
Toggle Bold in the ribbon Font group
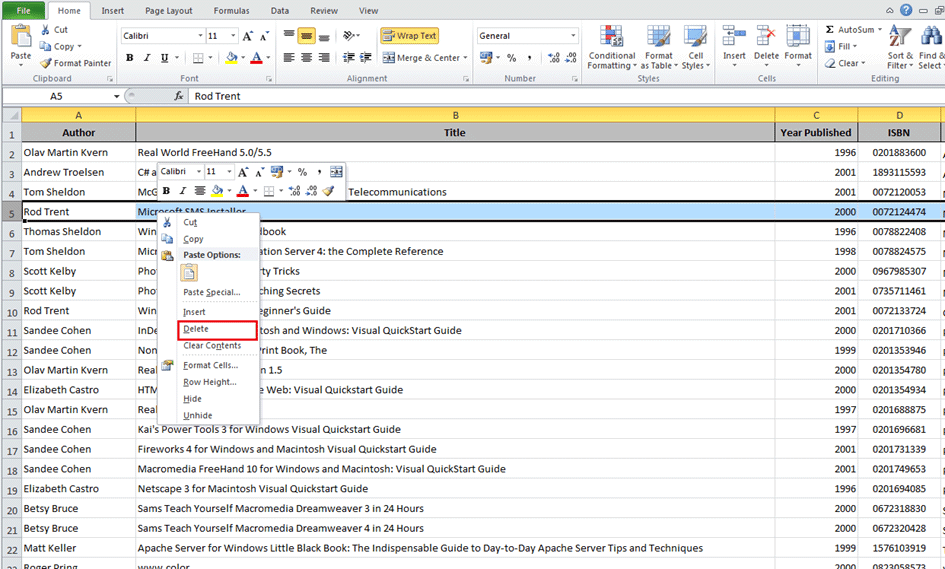[130, 58]
